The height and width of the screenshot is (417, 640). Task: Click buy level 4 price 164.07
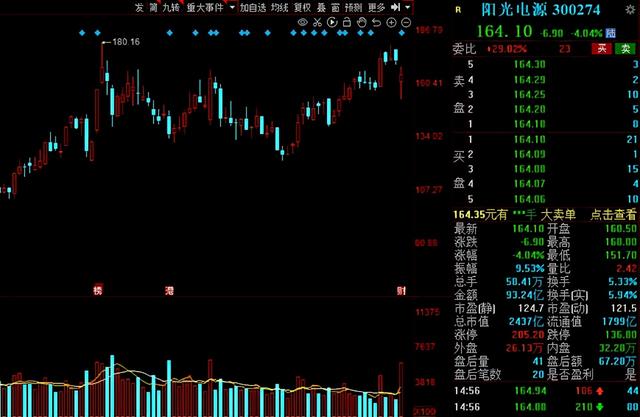point(529,184)
